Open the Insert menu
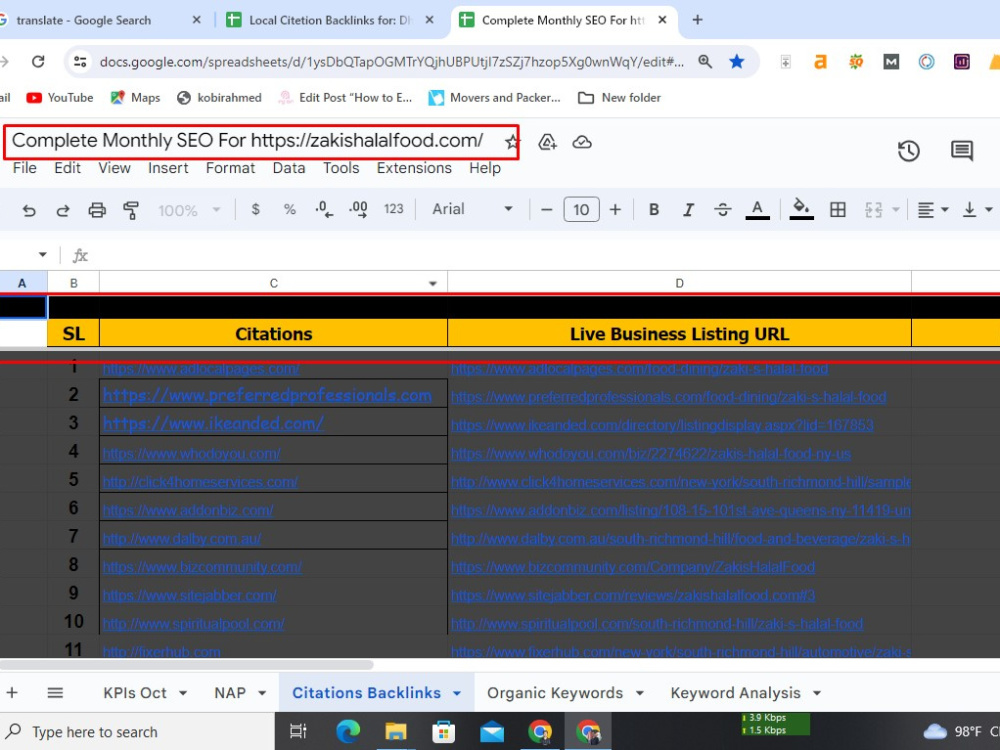The width and height of the screenshot is (1000, 750). pos(168,168)
